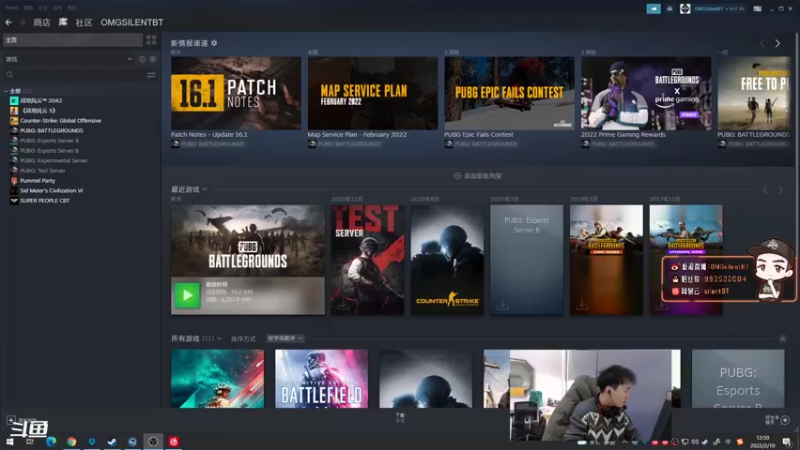Image resolution: width=800 pixels, height=450 pixels.
Task: Open the downloads manager at bottom center
Action: (x=400, y=418)
